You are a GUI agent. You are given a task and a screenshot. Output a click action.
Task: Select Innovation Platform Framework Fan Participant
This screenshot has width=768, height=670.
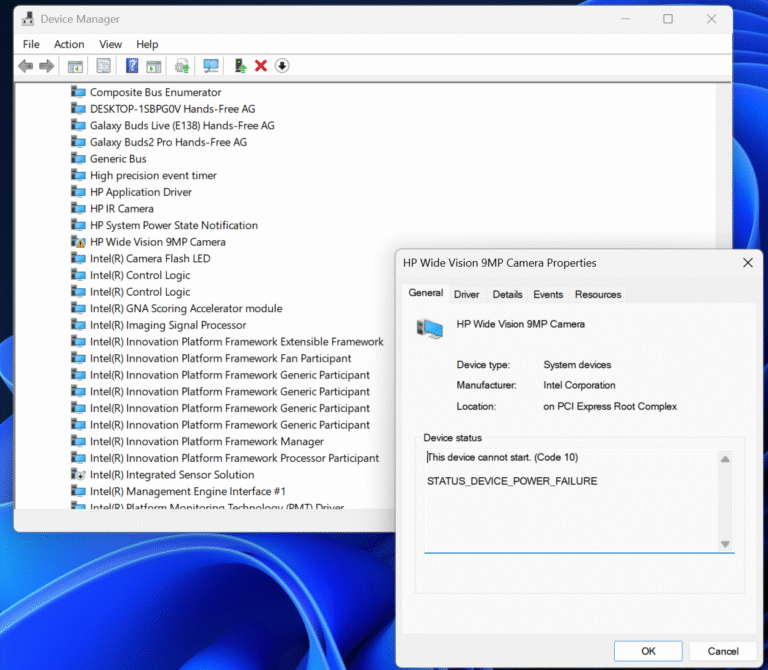coord(220,359)
